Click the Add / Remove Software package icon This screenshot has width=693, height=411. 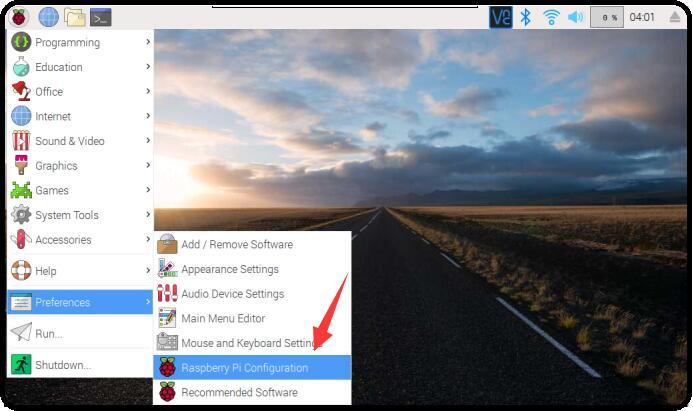[167, 244]
